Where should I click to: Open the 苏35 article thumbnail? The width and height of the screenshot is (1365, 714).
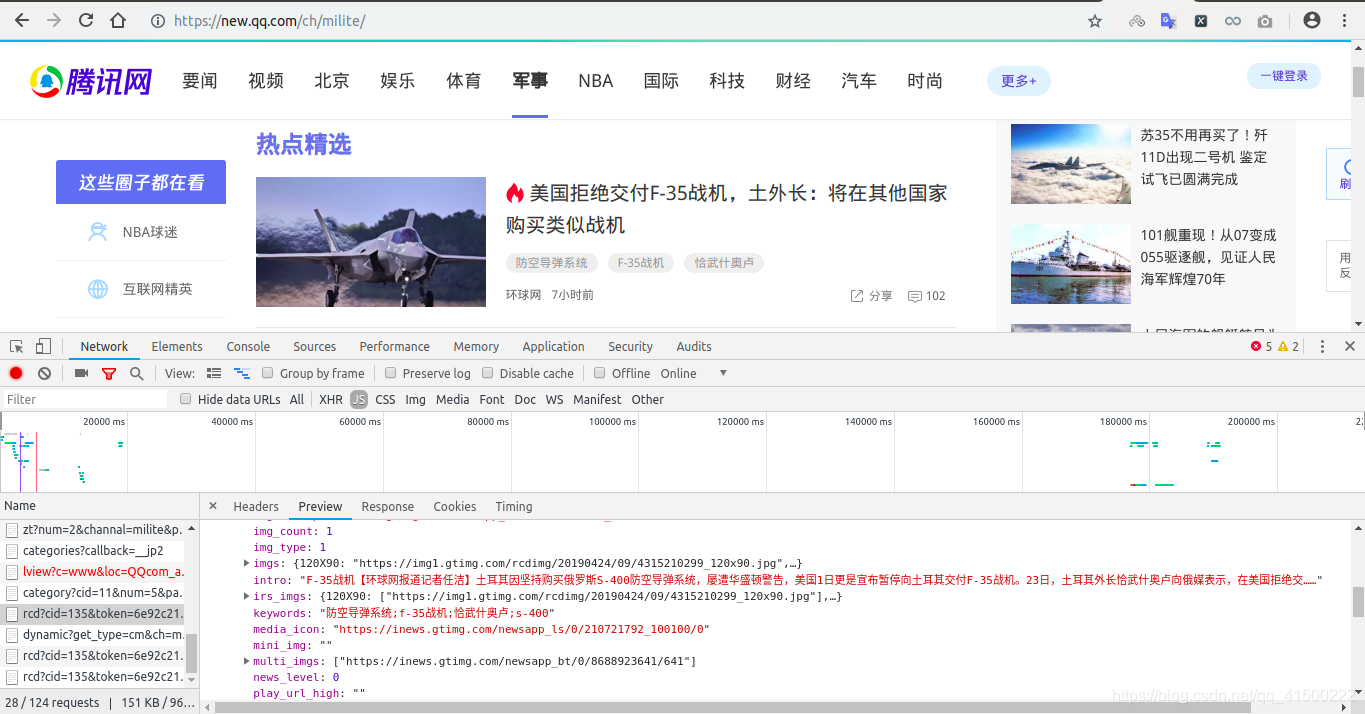click(1071, 164)
